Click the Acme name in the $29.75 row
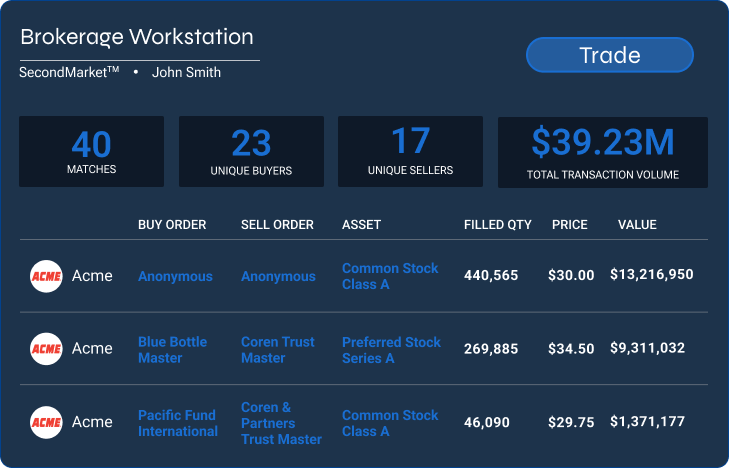The height and width of the screenshot is (468, 729). pyautogui.click(x=92, y=422)
